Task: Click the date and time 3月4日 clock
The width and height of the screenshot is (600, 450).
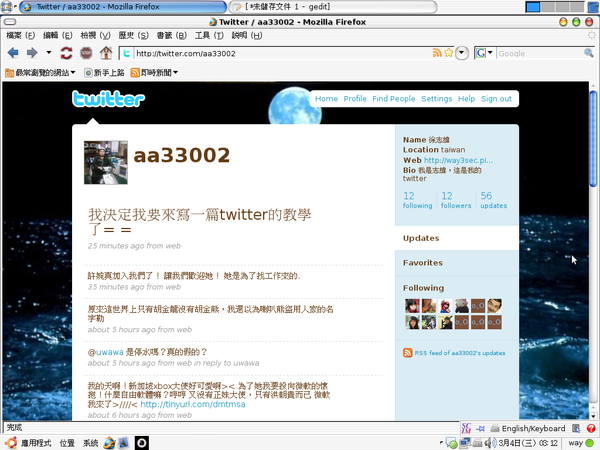Action: (x=528, y=443)
